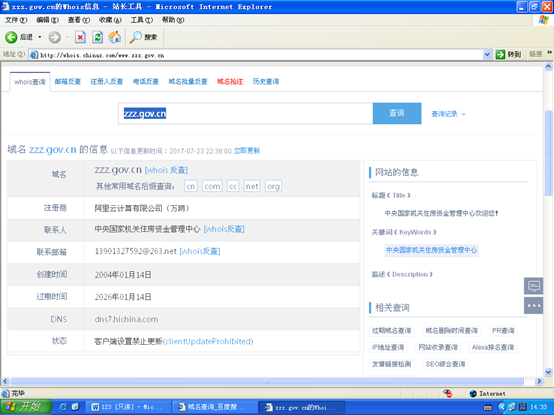Click the Stop loading red X icon
This screenshot has width=554, height=415.
pos(81,37)
